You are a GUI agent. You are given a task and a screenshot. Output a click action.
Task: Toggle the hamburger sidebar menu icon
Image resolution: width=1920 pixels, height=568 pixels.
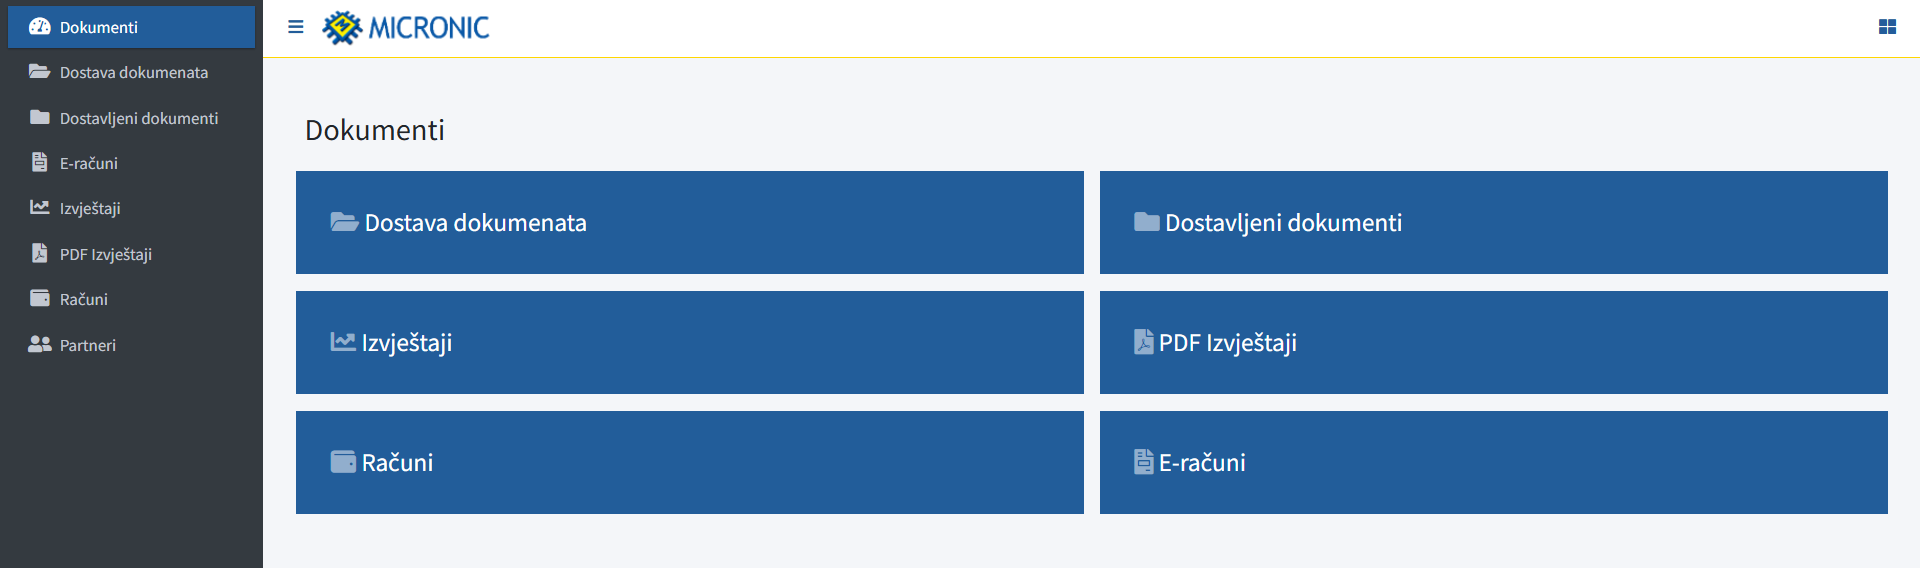[x=295, y=27]
